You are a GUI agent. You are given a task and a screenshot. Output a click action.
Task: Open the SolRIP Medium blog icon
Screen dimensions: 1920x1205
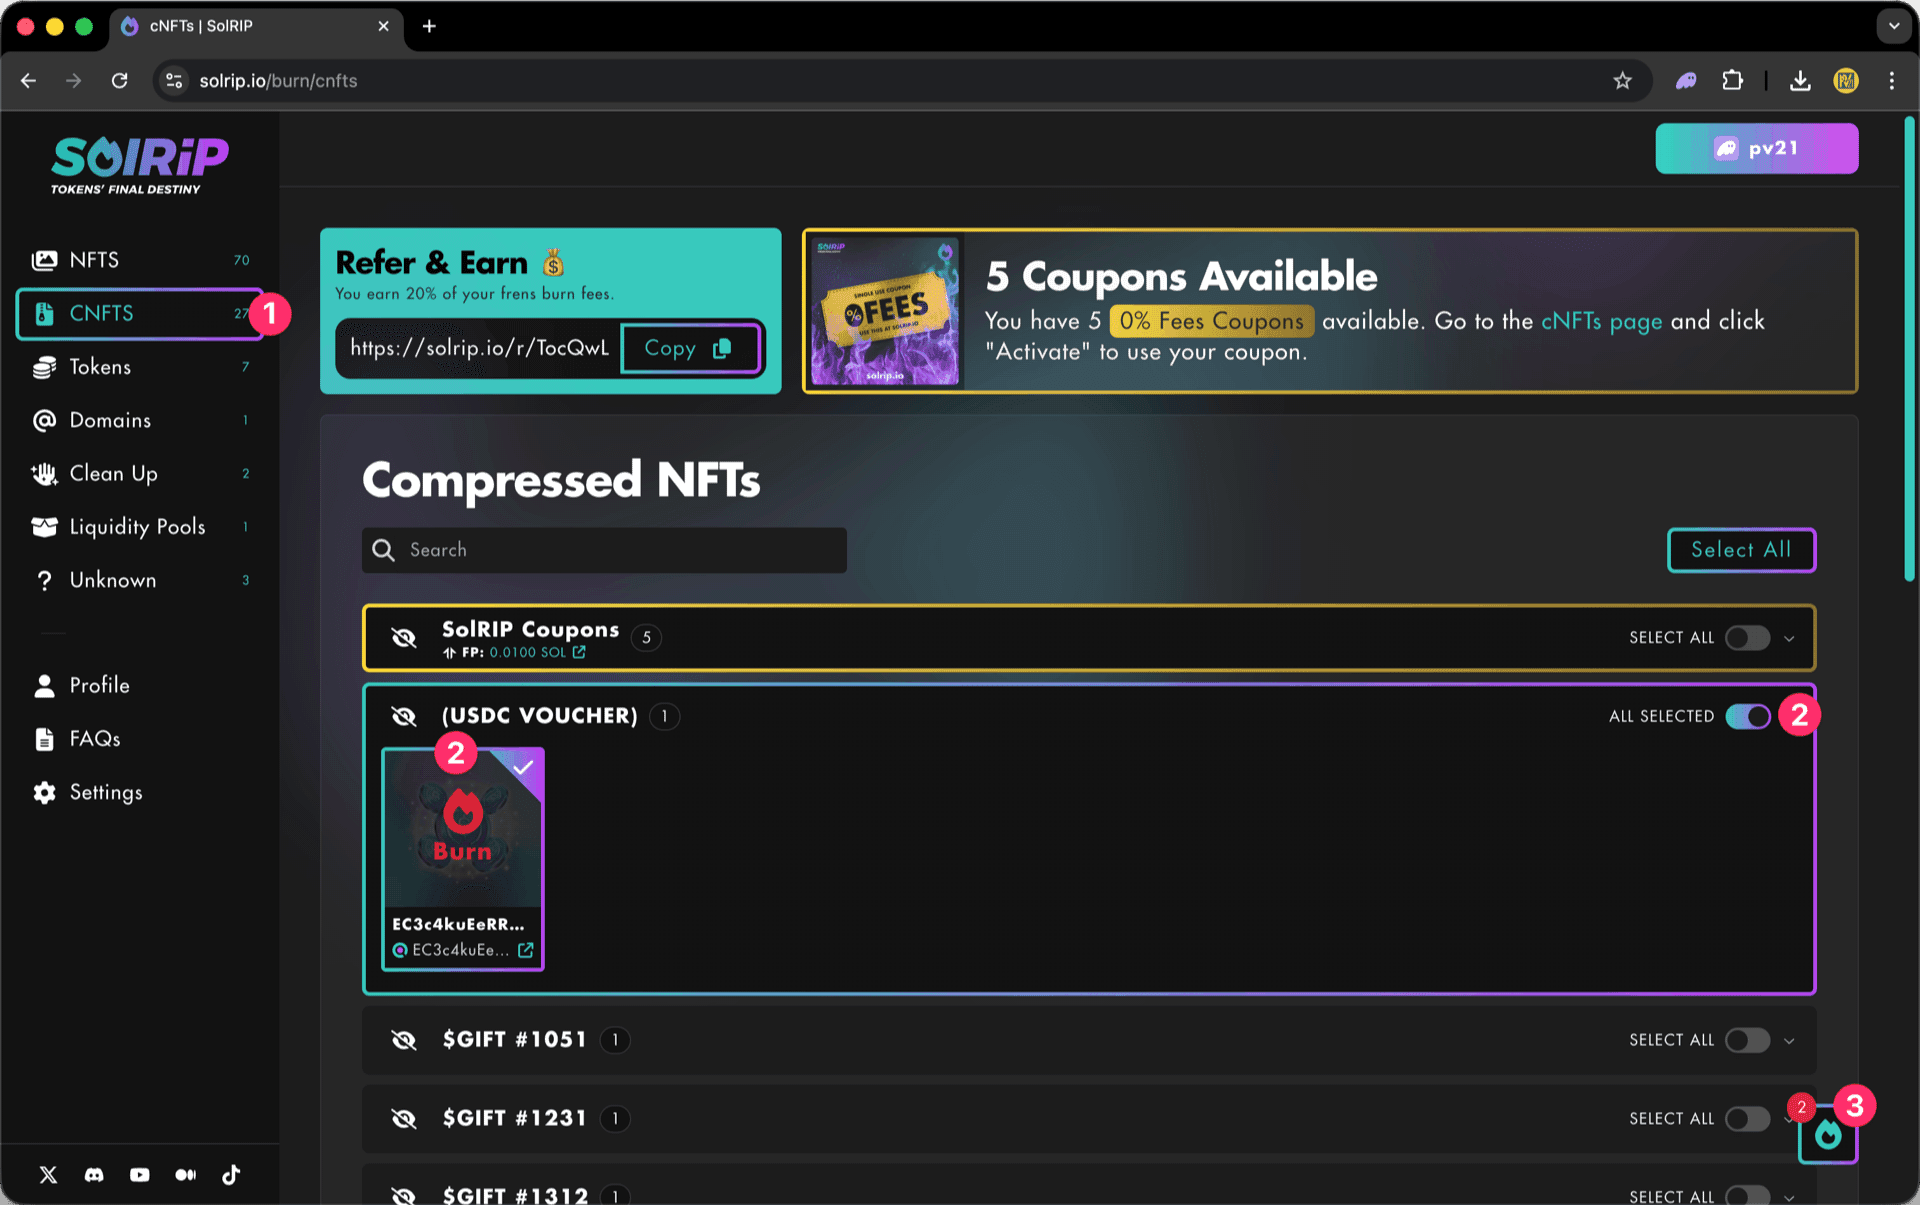pyautogui.click(x=186, y=1175)
